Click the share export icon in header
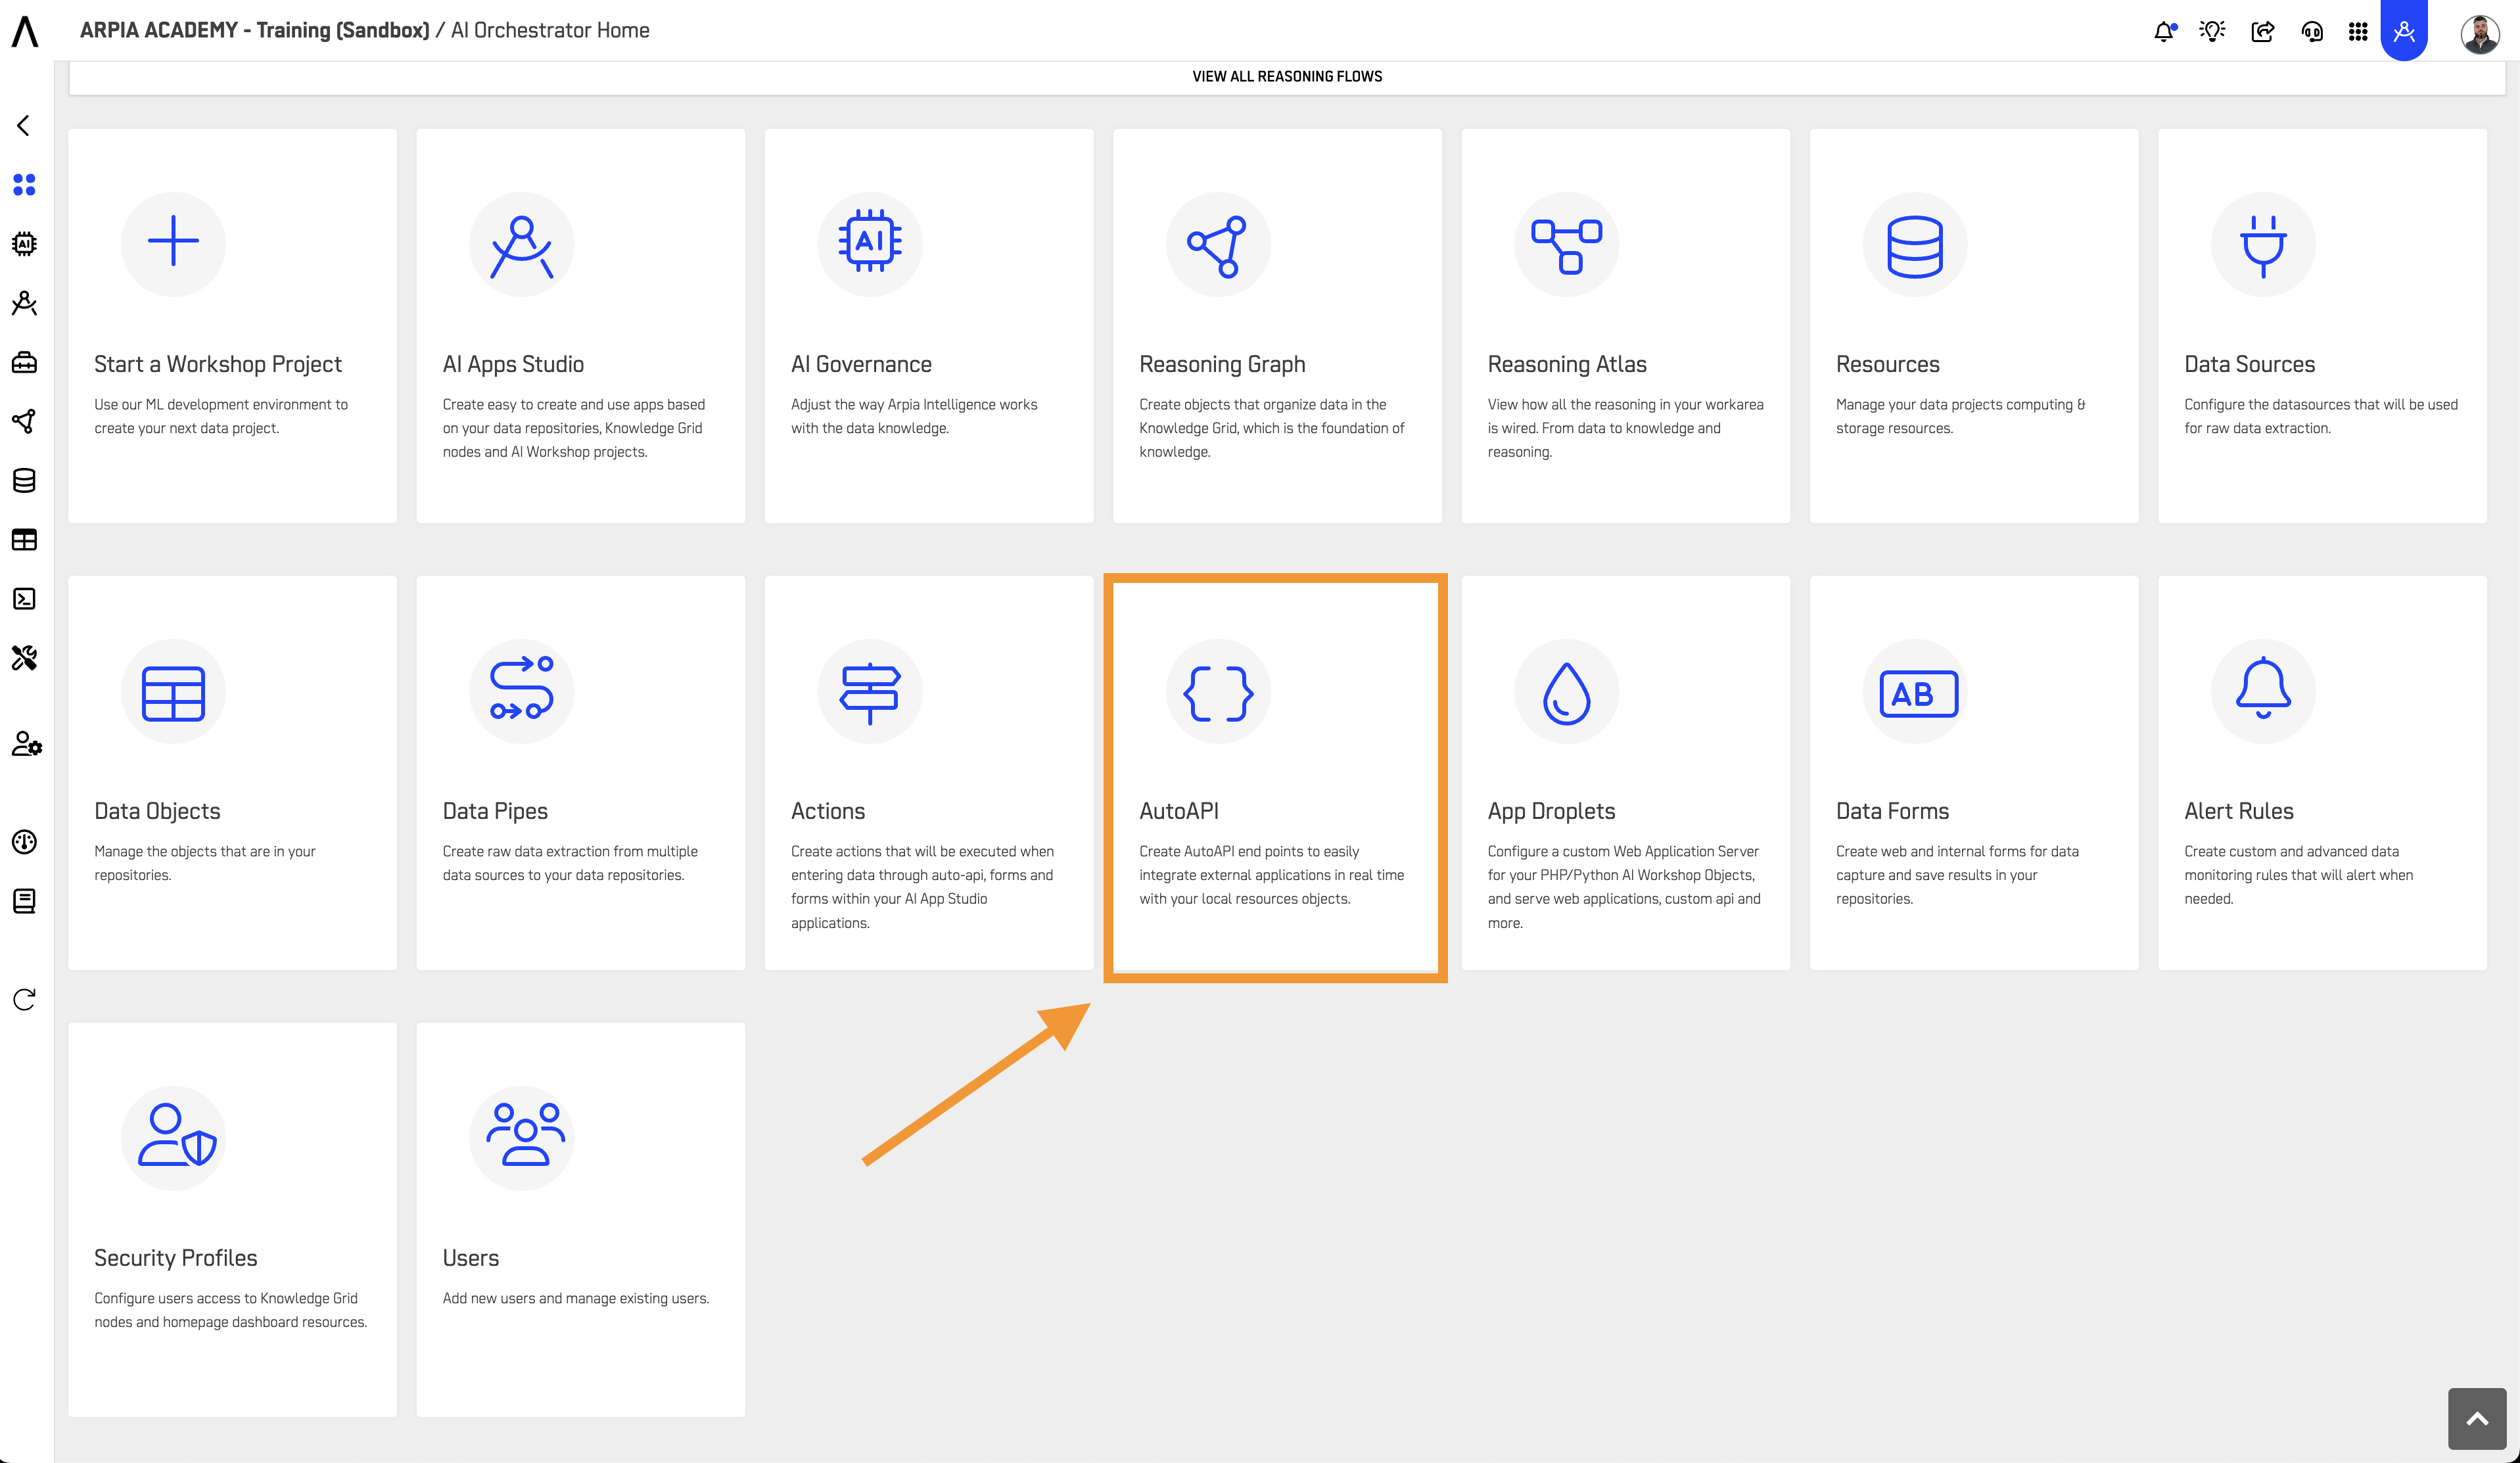 (2262, 31)
